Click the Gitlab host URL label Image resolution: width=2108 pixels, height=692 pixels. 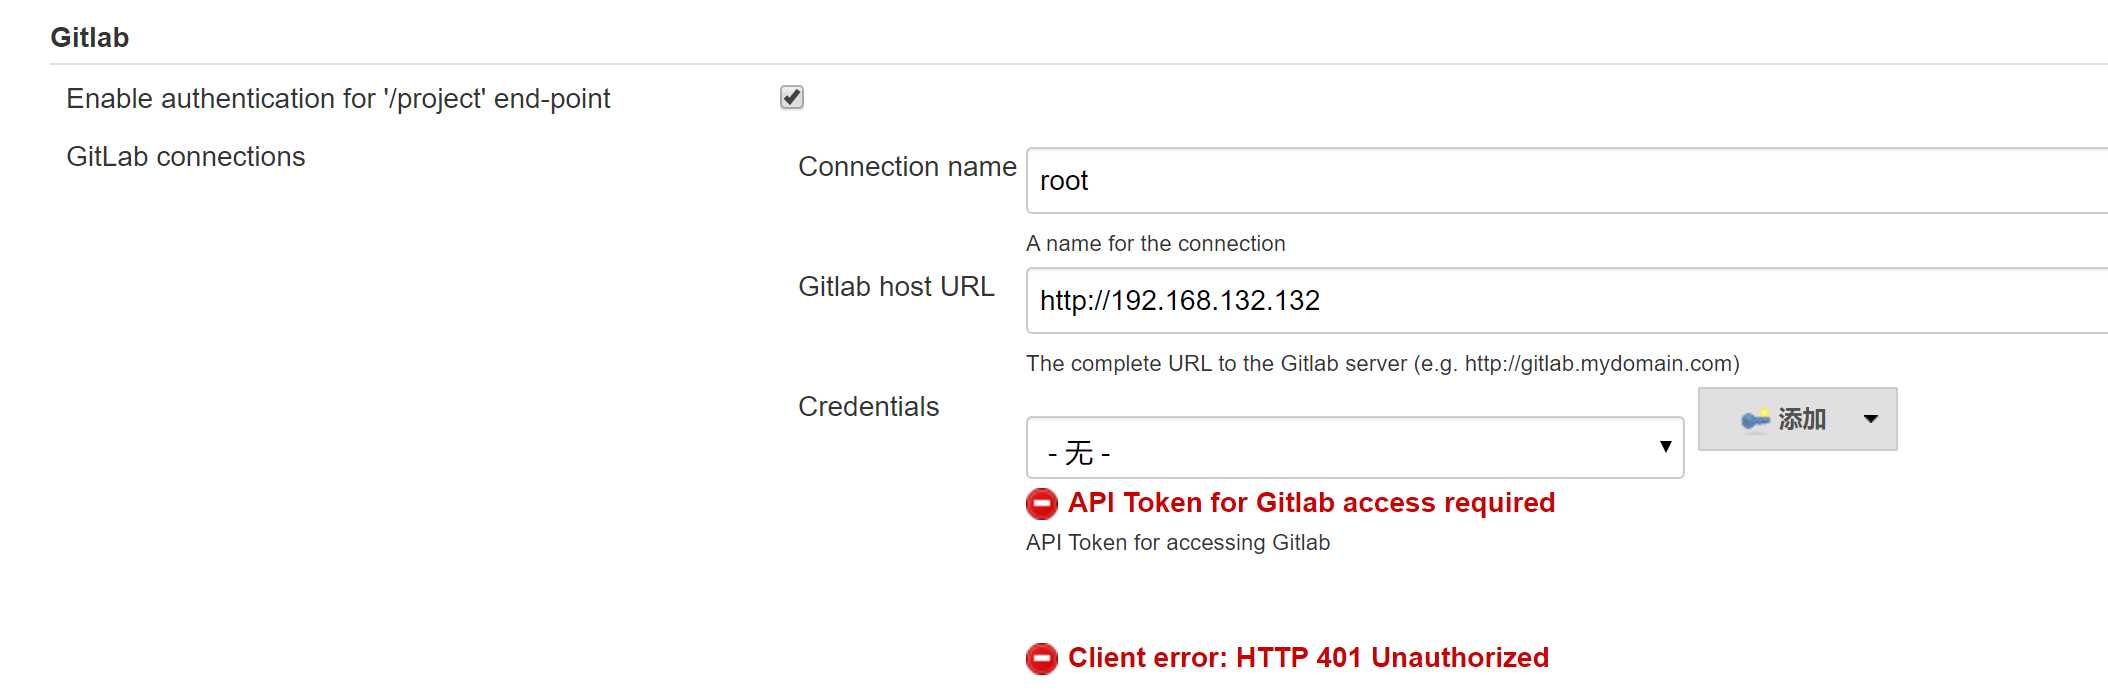(x=896, y=287)
